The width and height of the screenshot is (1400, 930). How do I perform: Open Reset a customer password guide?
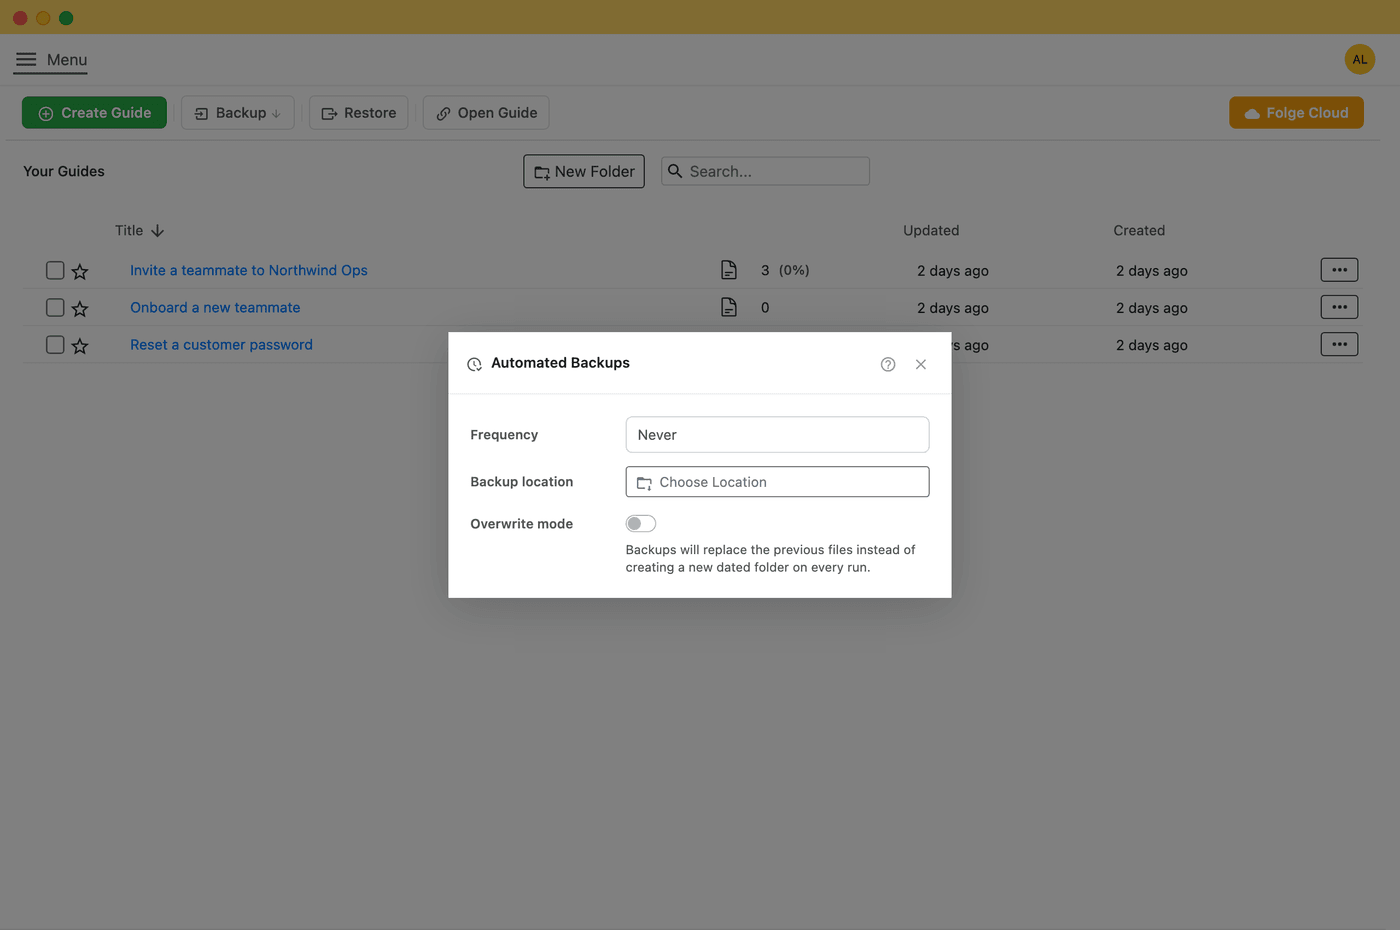[221, 344]
